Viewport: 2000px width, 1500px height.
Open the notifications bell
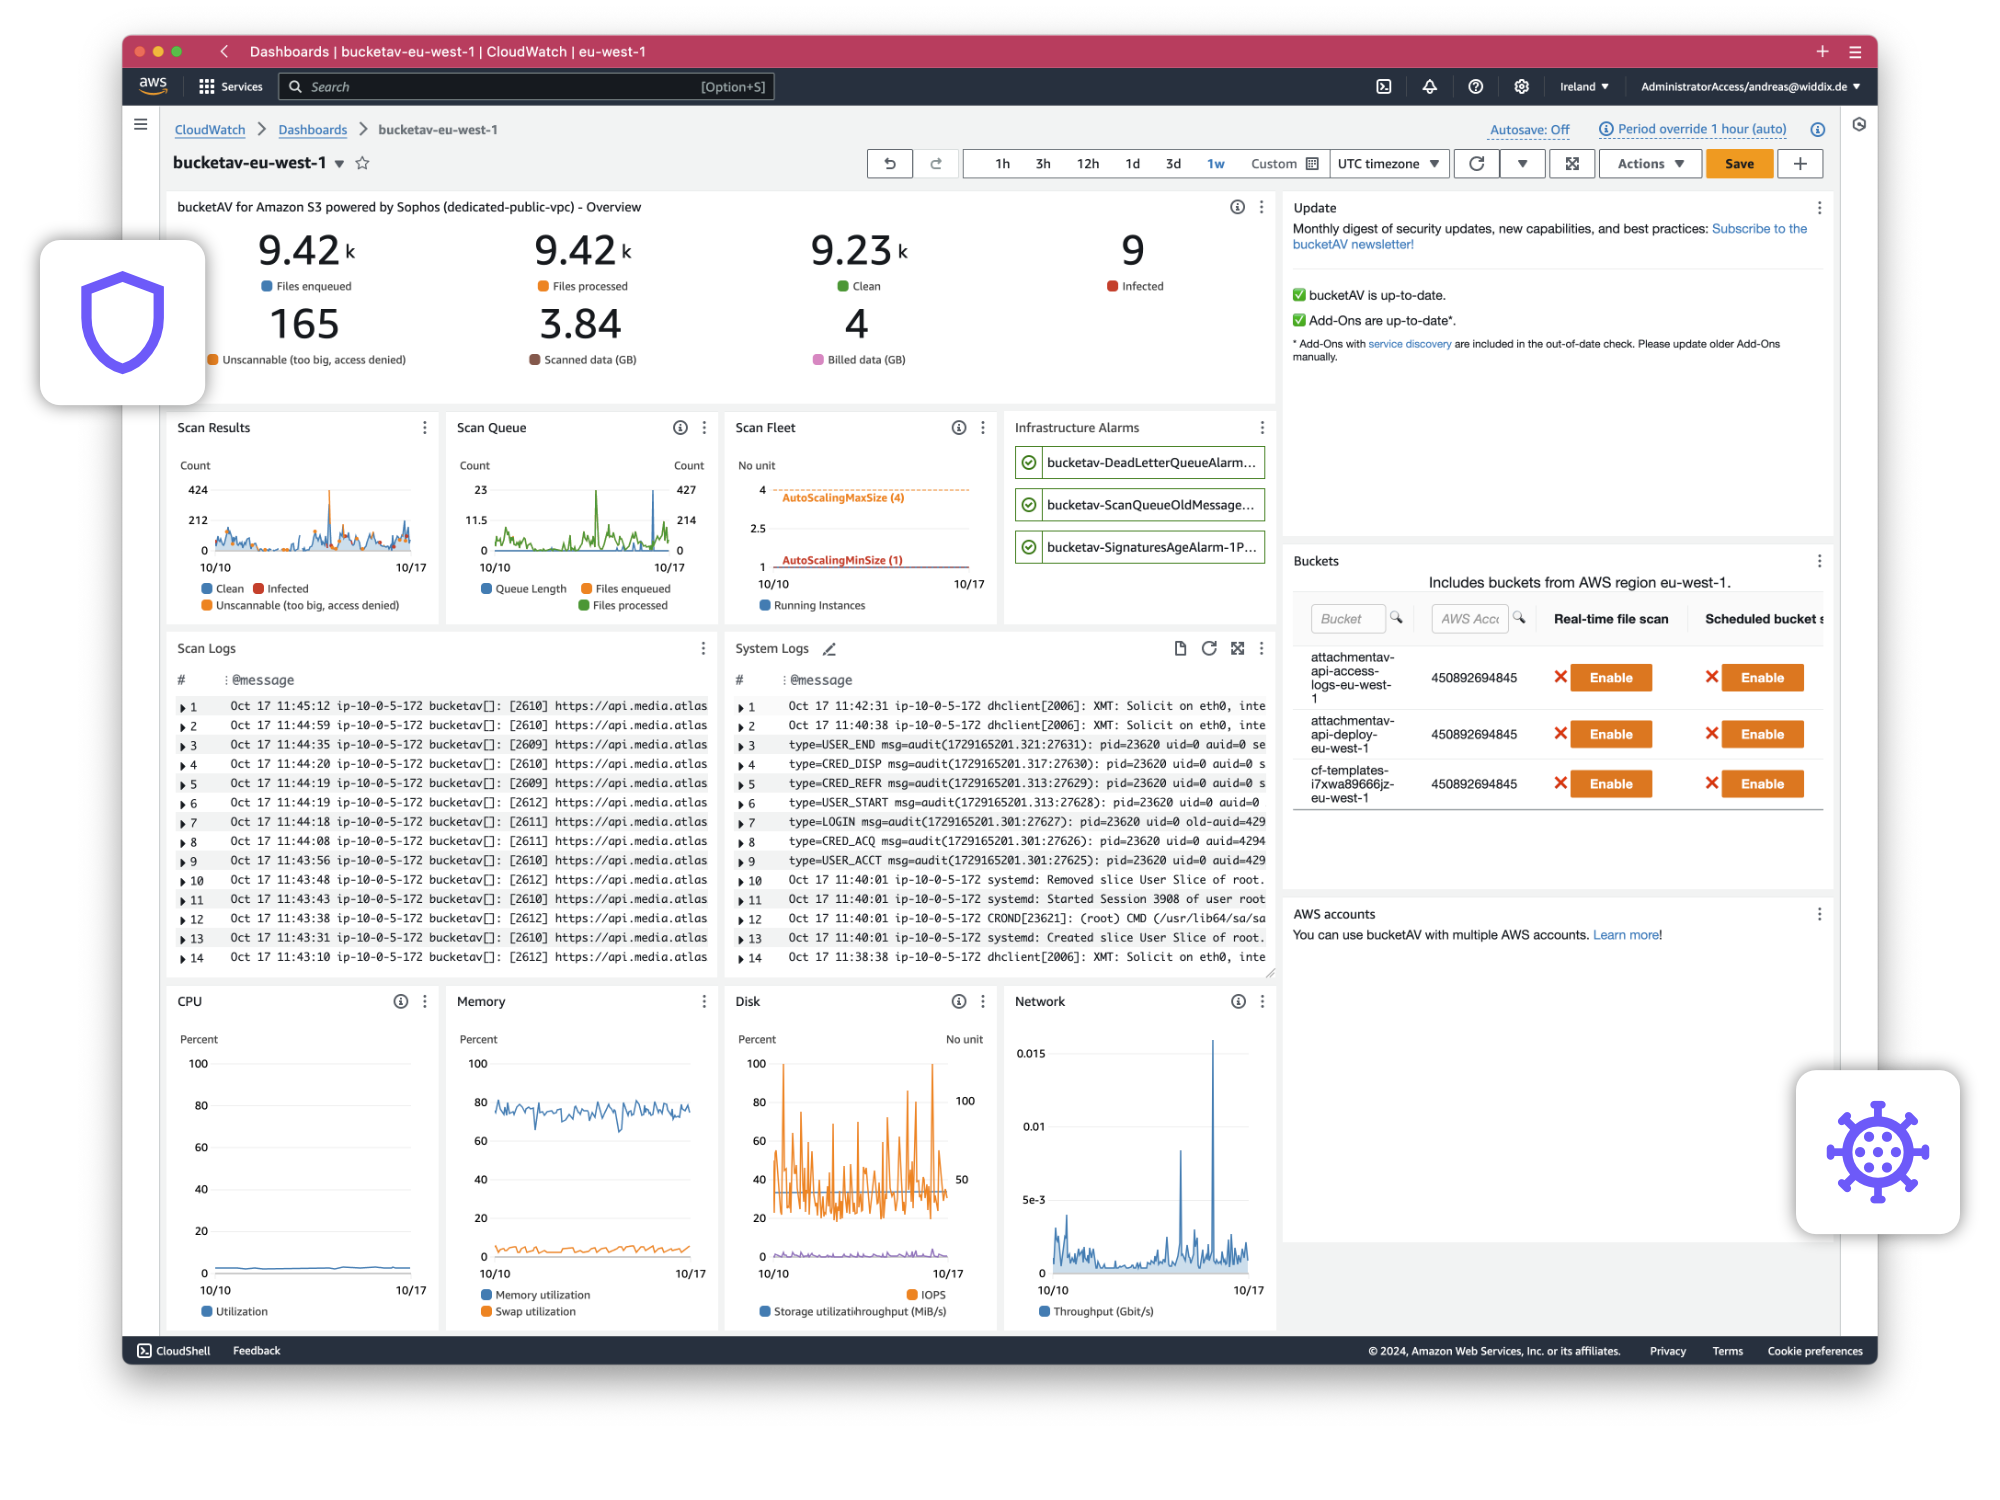[x=1430, y=87]
